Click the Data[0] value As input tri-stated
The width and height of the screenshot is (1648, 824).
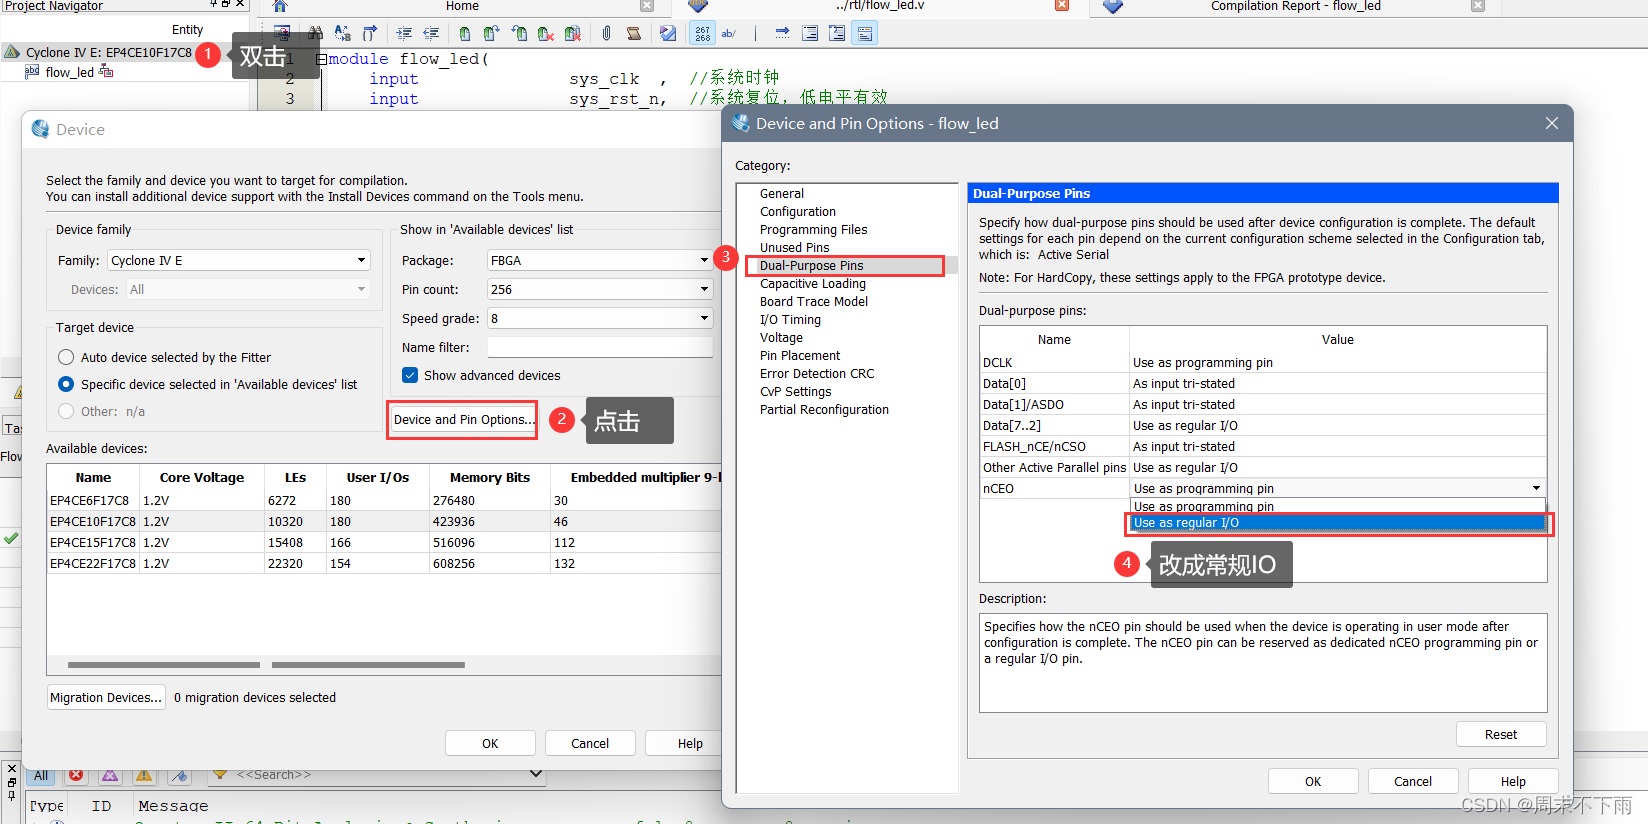(x=1337, y=384)
